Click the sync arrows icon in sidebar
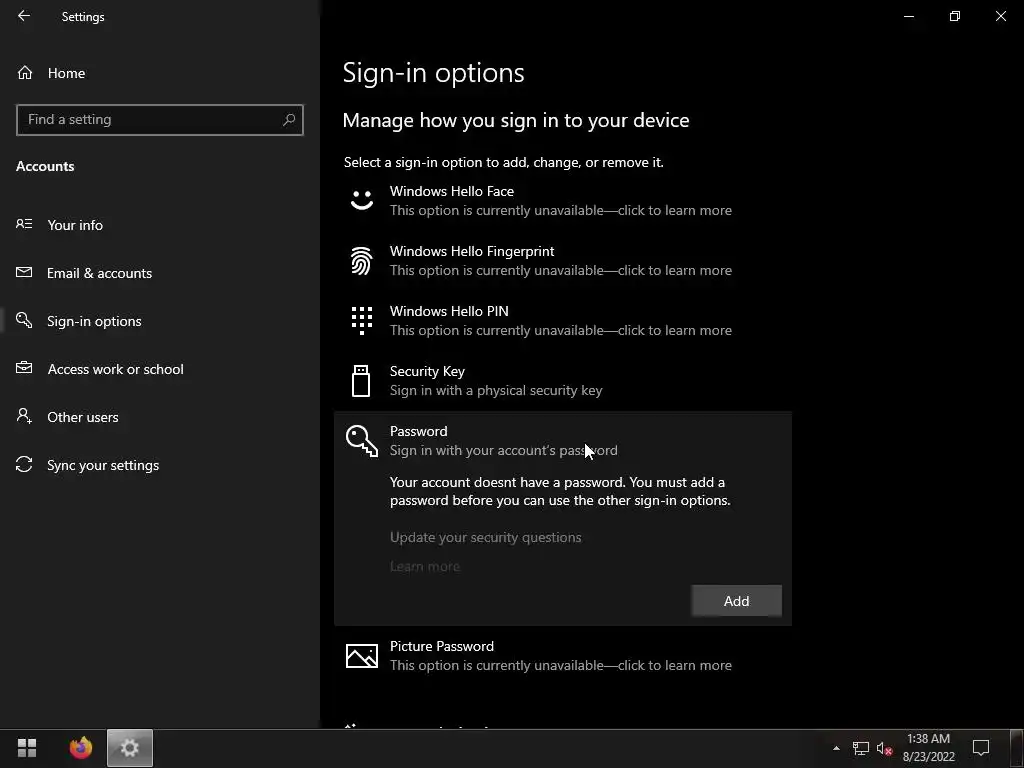 [x=24, y=464]
